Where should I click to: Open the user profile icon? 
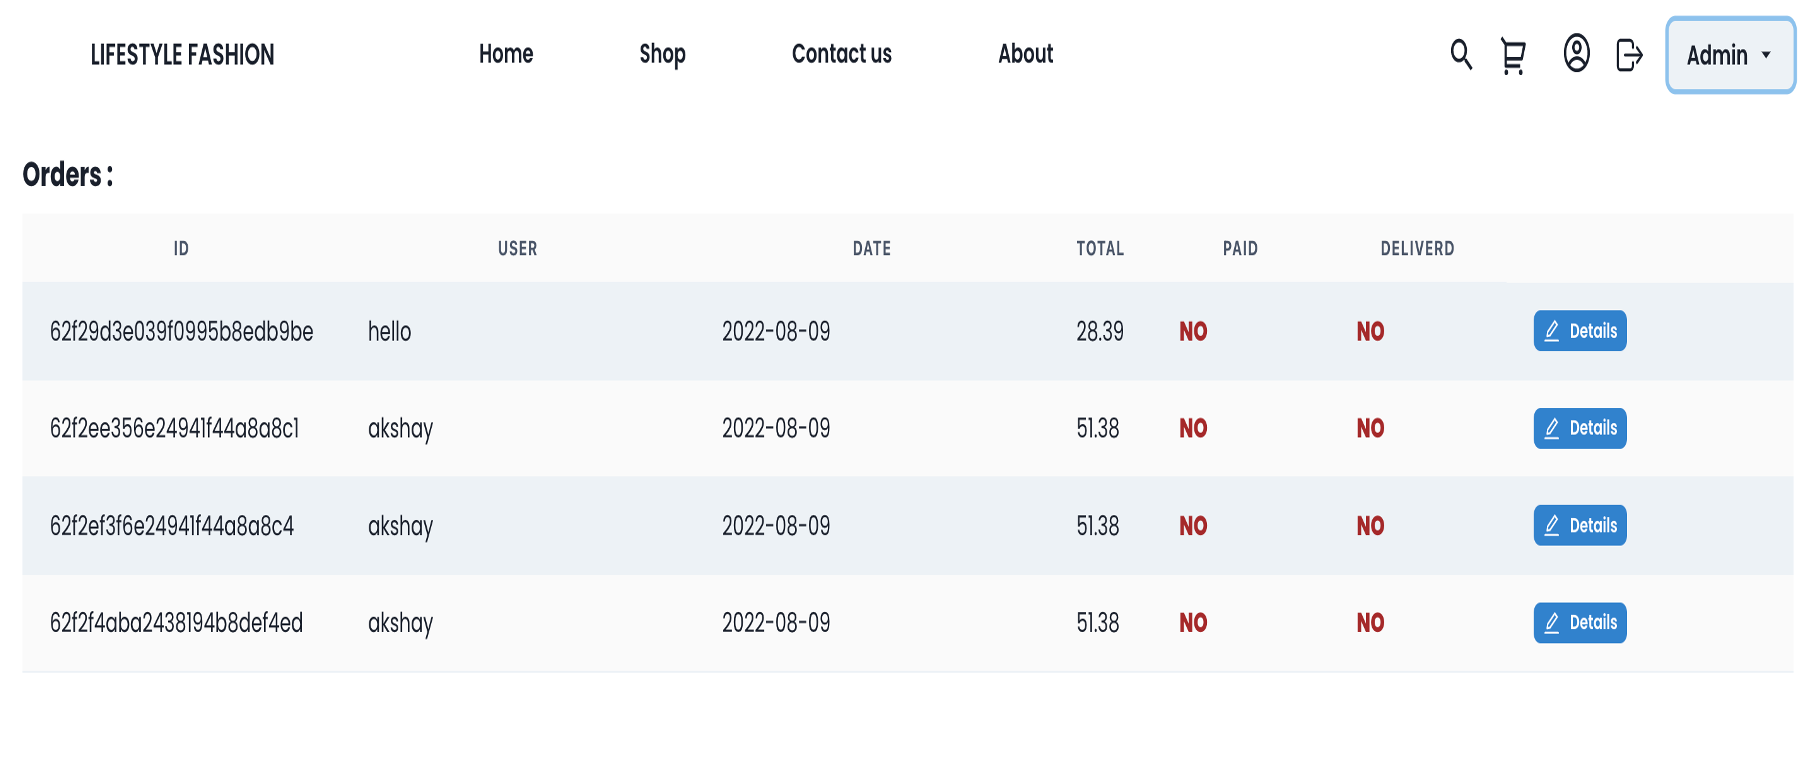pos(1577,53)
